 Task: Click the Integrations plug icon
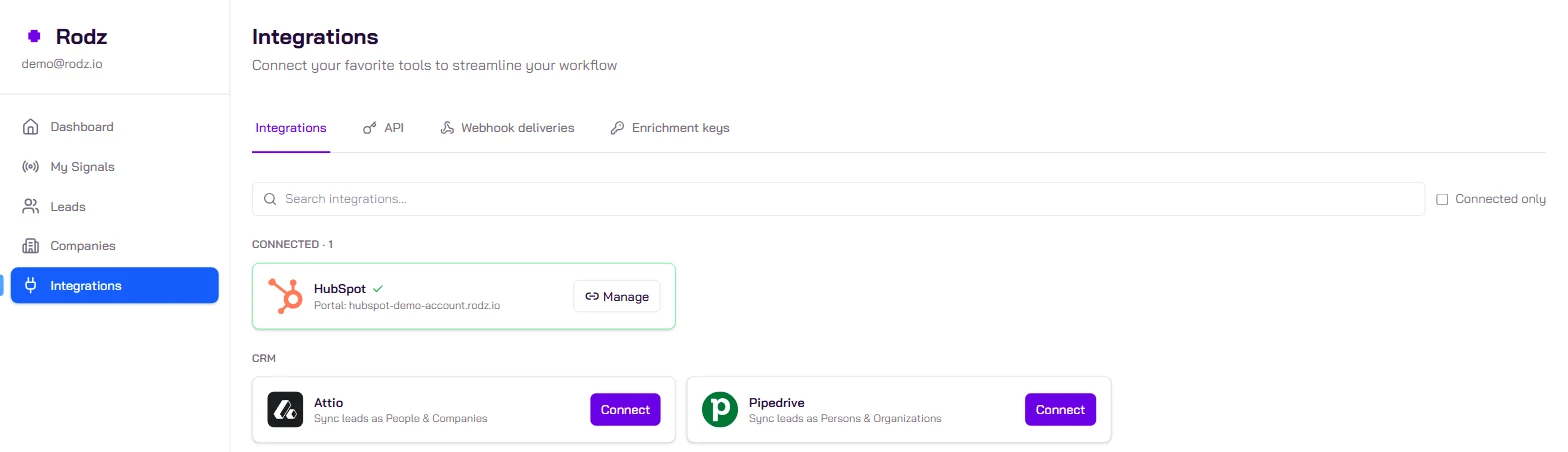(x=30, y=286)
